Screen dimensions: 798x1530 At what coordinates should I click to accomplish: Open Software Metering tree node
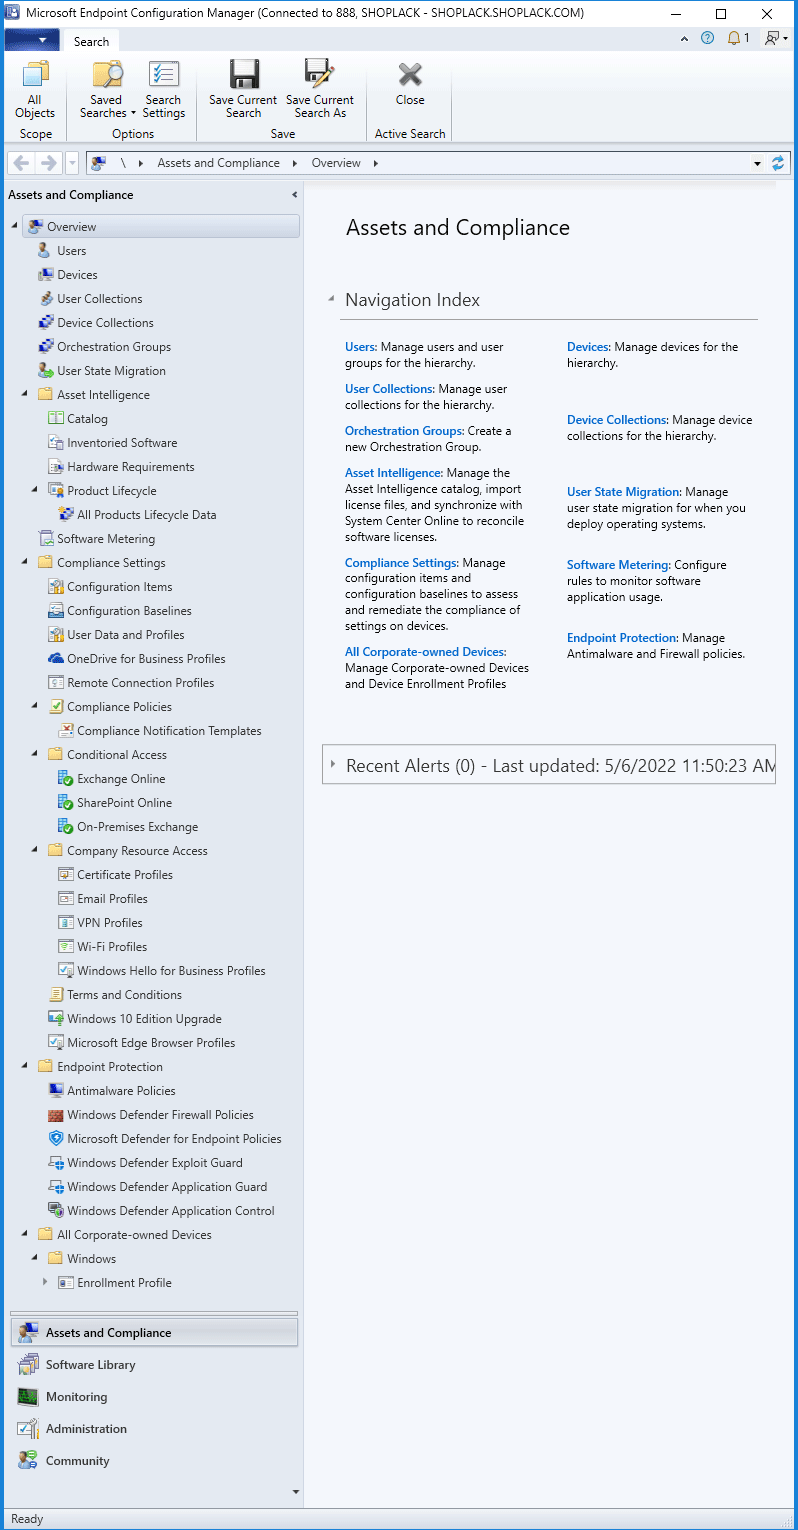(x=105, y=539)
